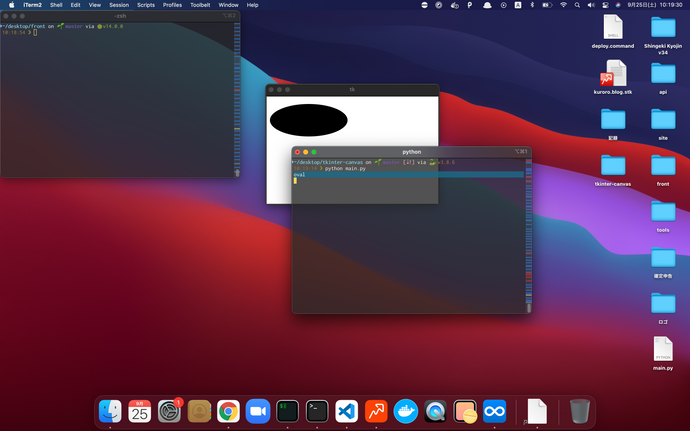This screenshot has width=690, height=431.
Task: Click the 'P' icon in menu bar
Action: pyautogui.click(x=470, y=5)
